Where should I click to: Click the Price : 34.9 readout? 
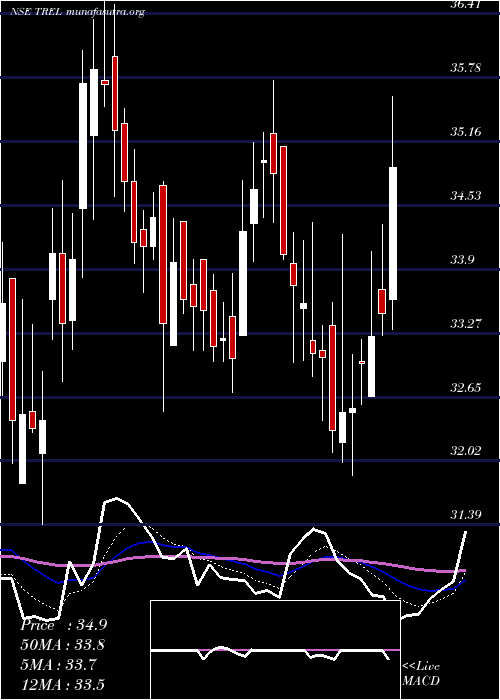[x=64, y=625]
